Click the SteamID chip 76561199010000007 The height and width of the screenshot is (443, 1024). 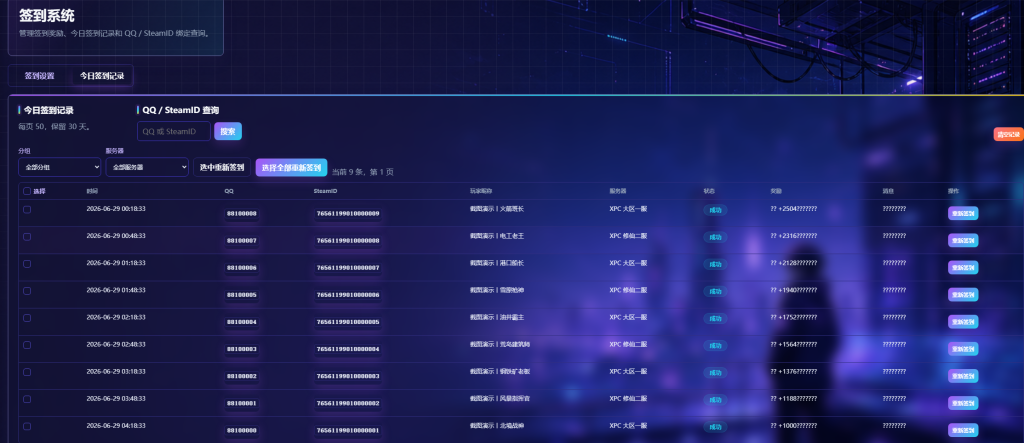tap(348, 268)
